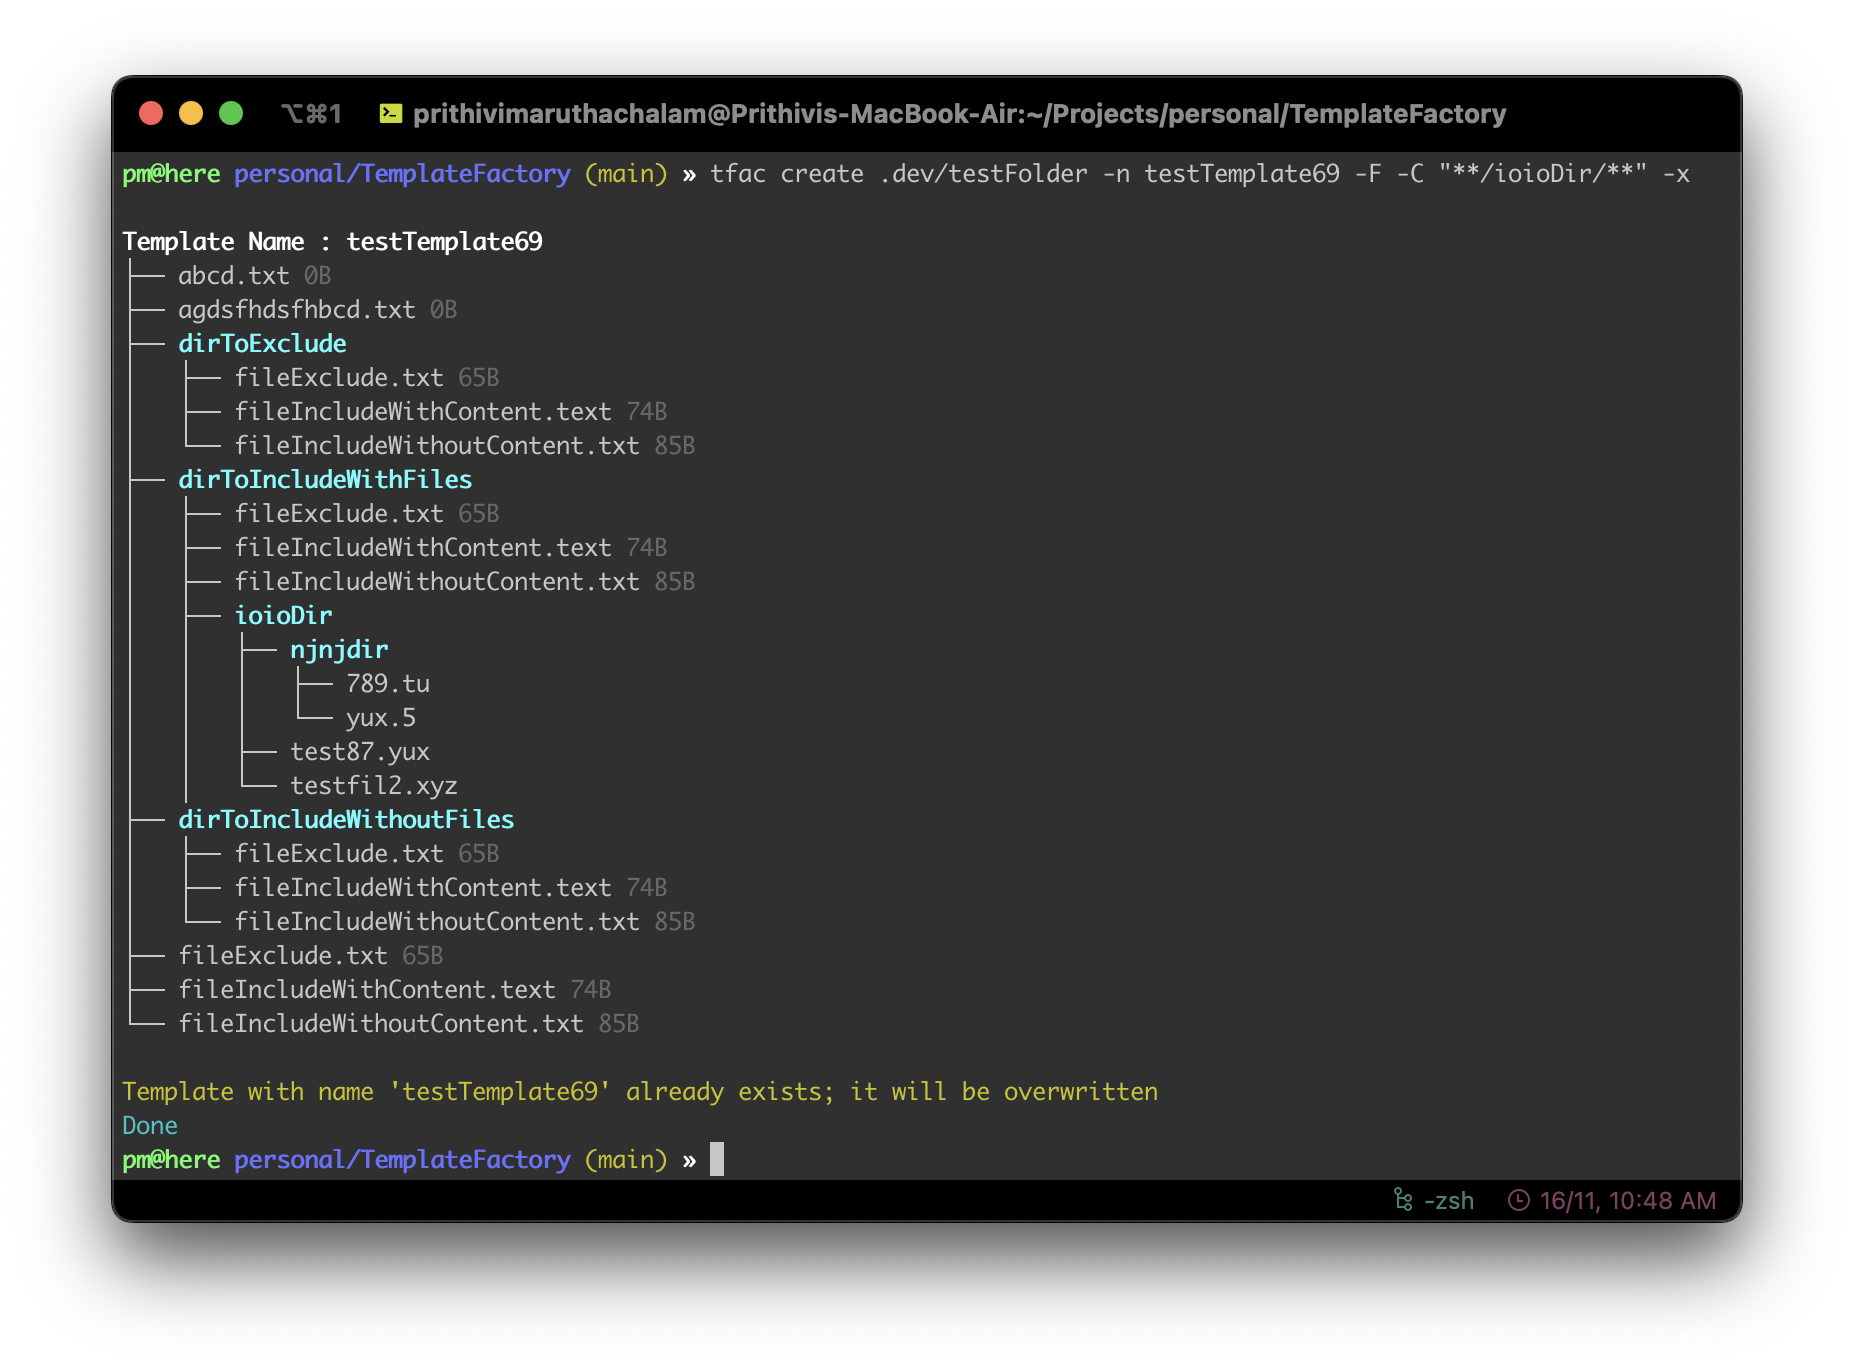Click the dirToIncludeWithoutFiles directory name
Viewport: 1854px width, 1370px height.
pos(346,820)
